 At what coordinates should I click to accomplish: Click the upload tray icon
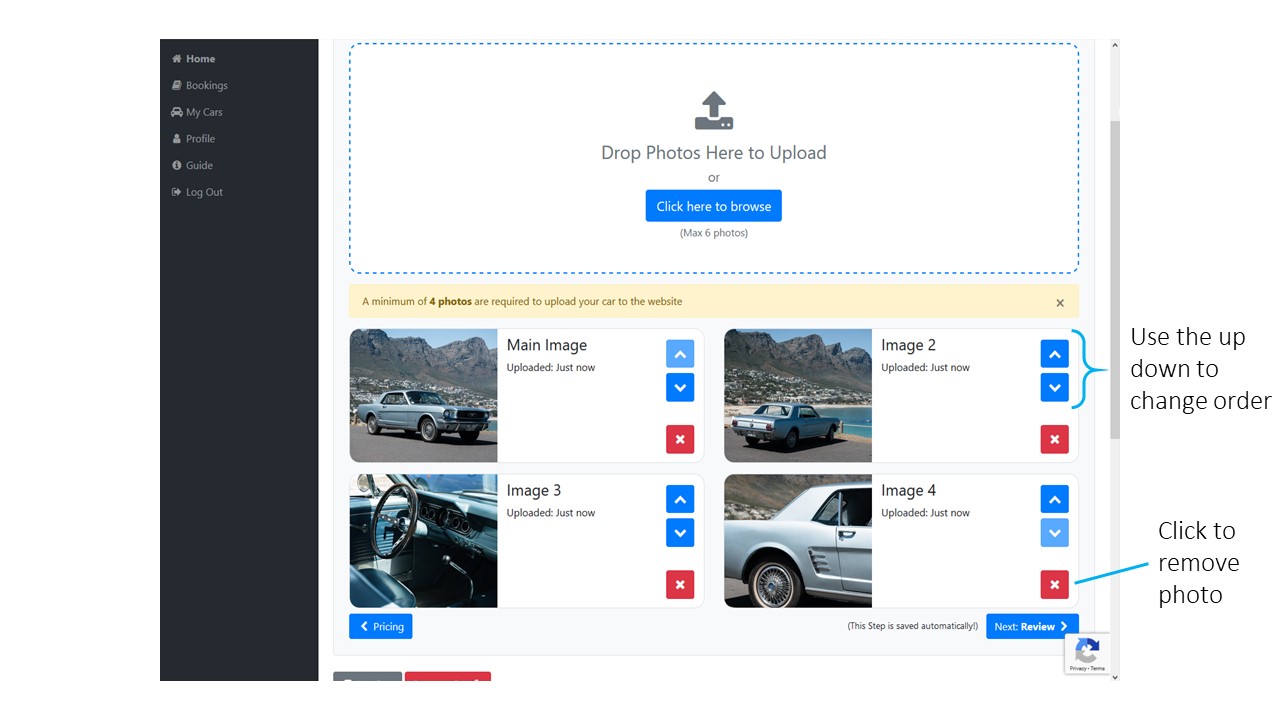(714, 111)
